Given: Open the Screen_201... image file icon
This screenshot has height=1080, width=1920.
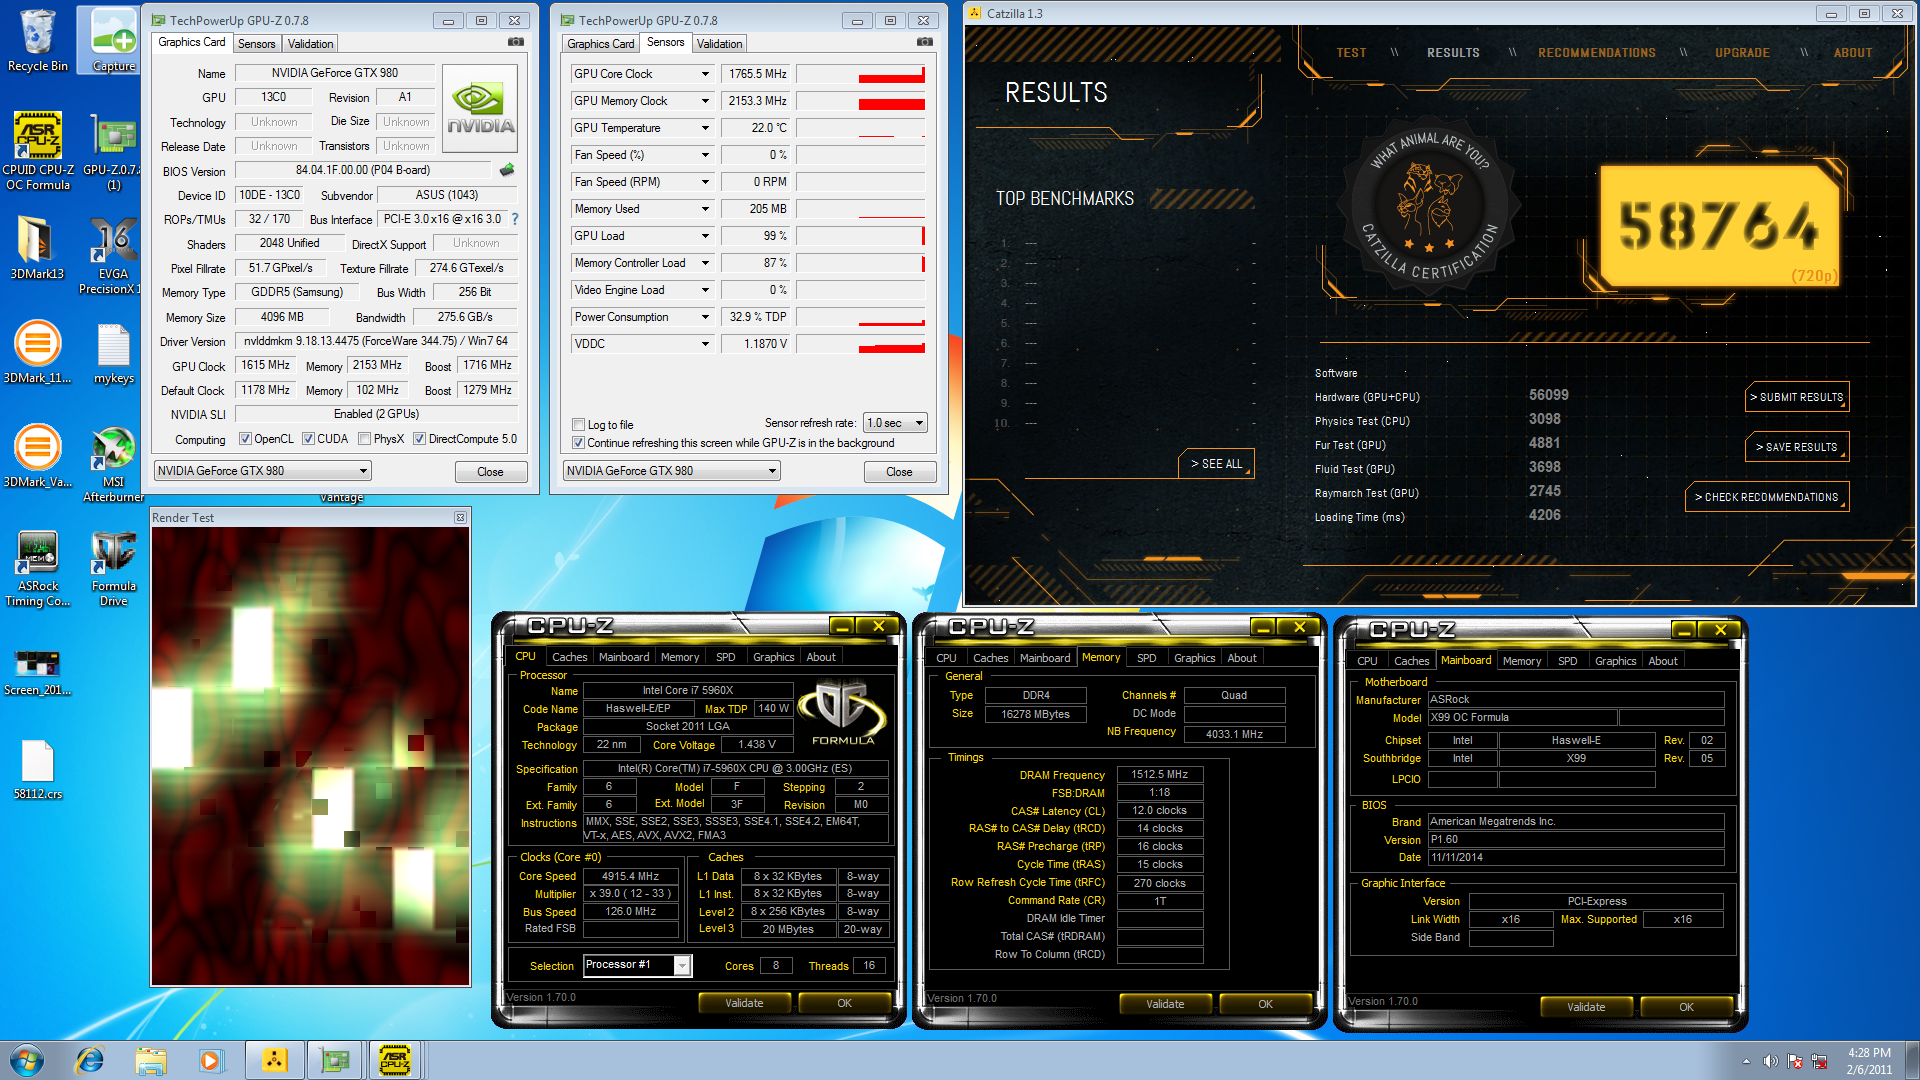Looking at the screenshot, I should pos(38,671).
